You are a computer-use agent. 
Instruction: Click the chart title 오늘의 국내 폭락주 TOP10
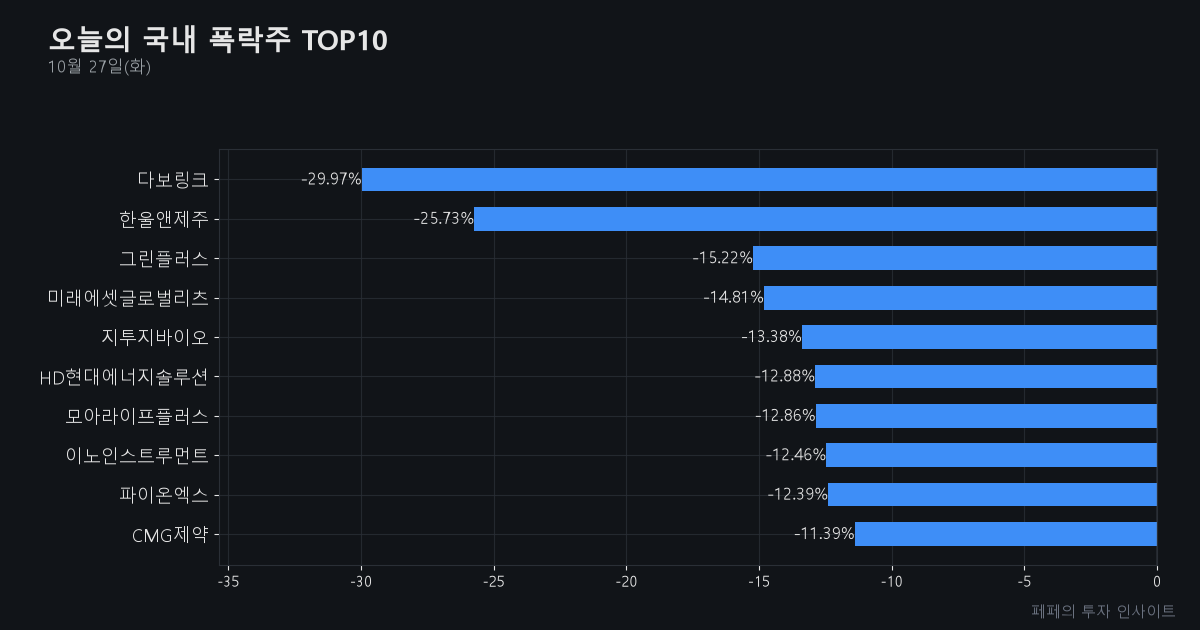click(218, 40)
